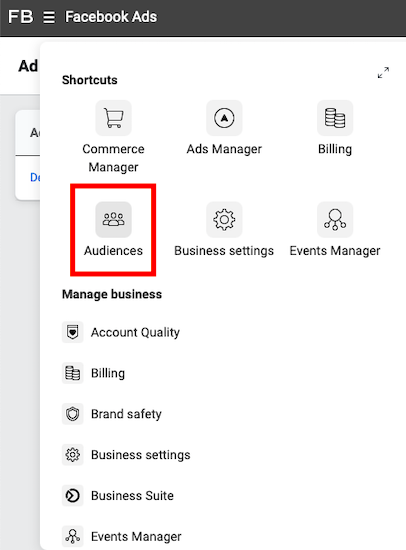Open Commerce Manager cart icon shortcut
The image size is (406, 550).
(113, 118)
